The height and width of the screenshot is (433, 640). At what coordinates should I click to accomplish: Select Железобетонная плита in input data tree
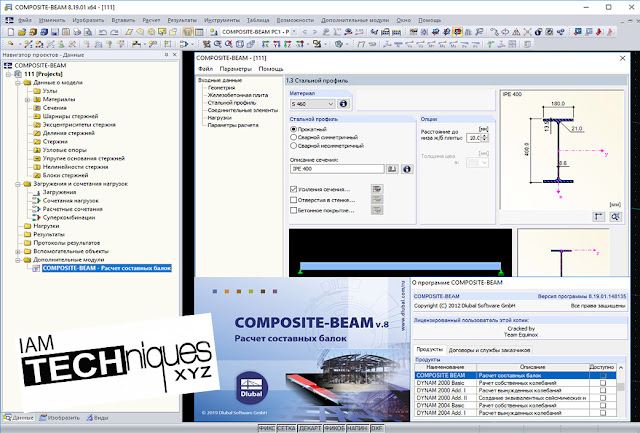pos(238,95)
